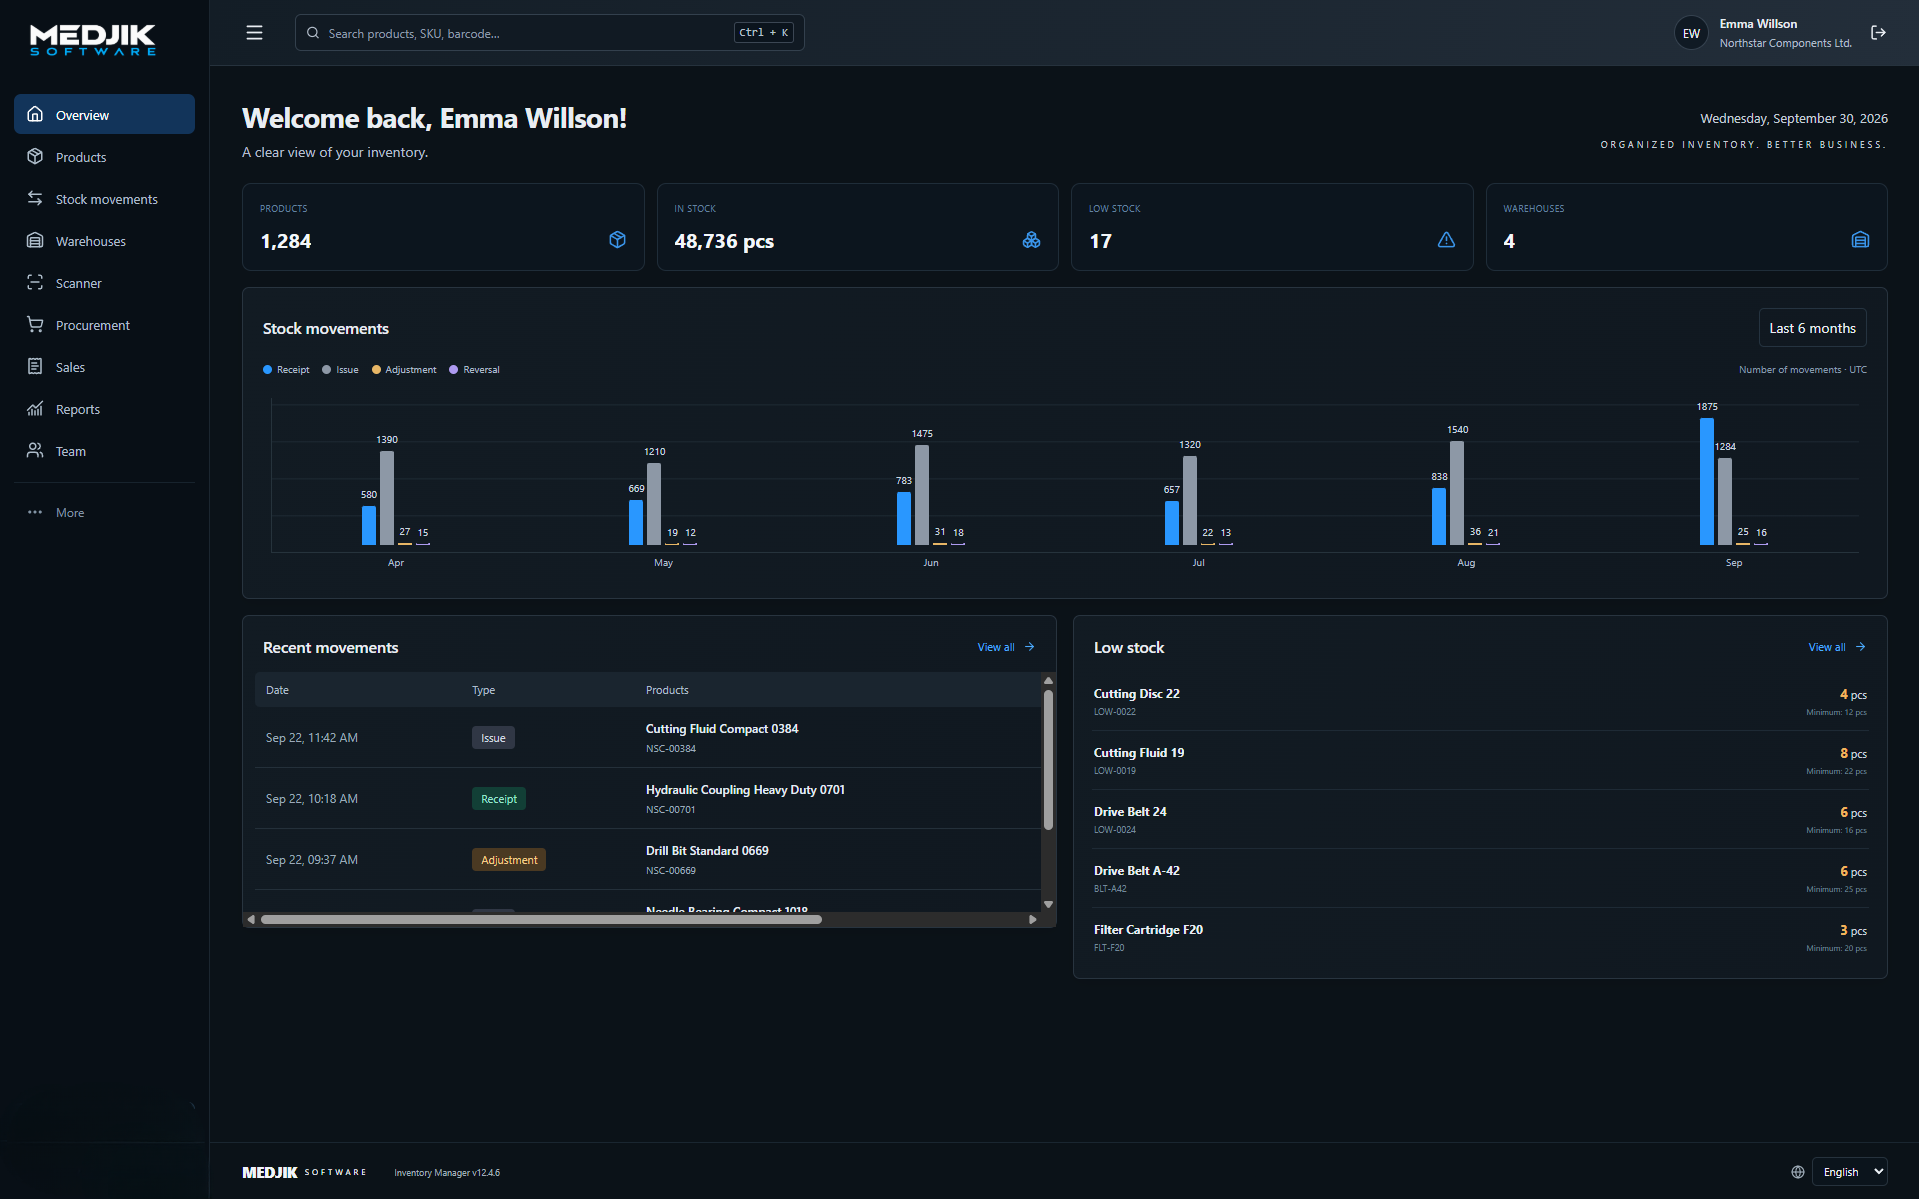Click the MEDJIK Software logo in the sidebar
The width and height of the screenshot is (1919, 1199).
[93, 40]
